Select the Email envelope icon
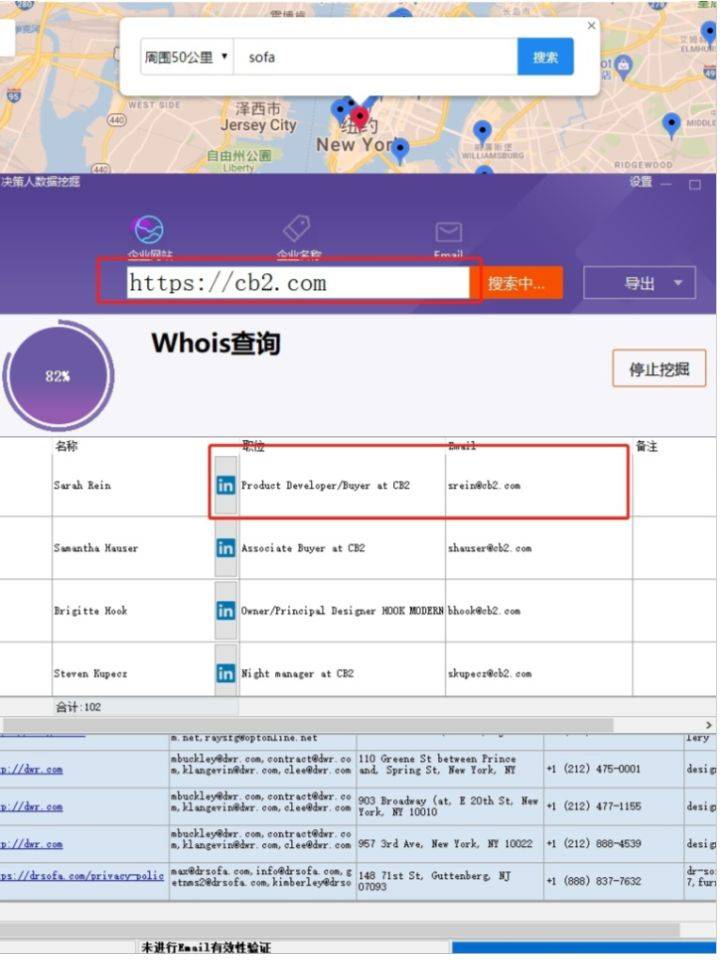Image resolution: width=720 pixels, height=960 pixels. pos(448,233)
